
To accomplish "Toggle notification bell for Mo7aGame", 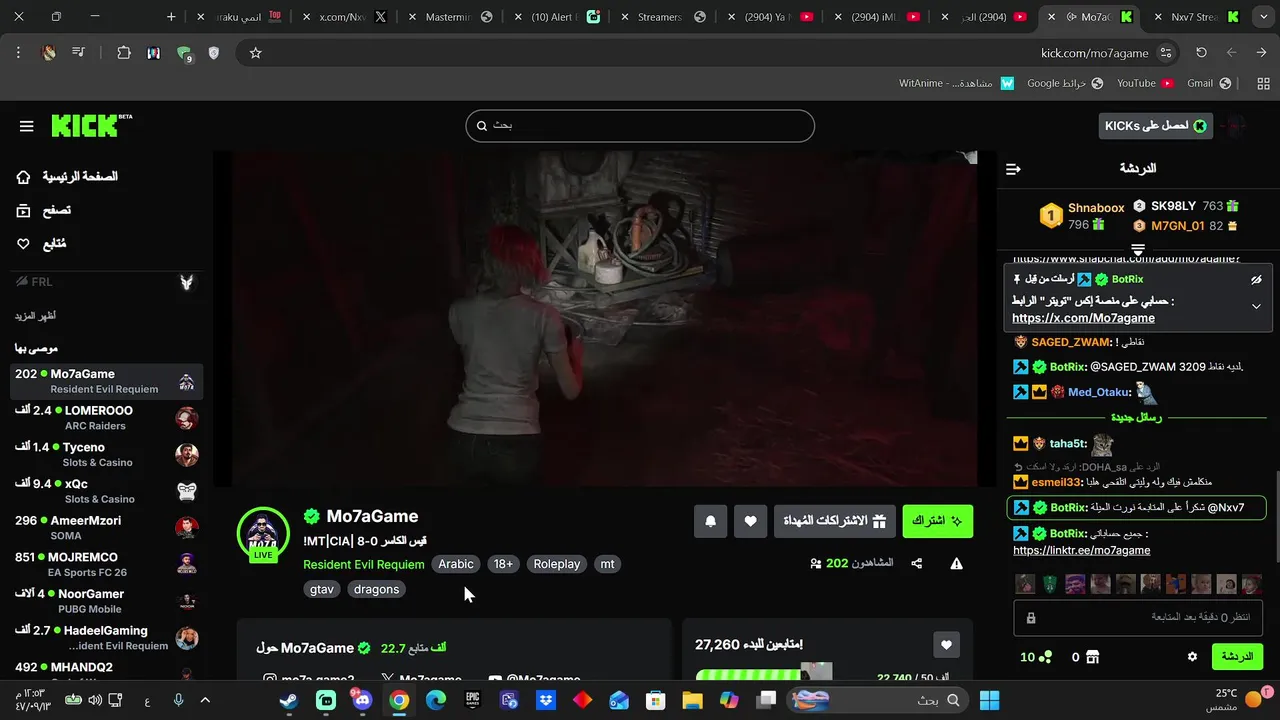I will tap(711, 521).
